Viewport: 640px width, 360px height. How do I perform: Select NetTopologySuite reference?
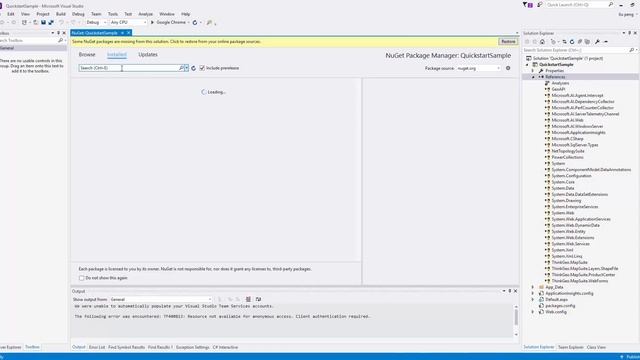568,151
